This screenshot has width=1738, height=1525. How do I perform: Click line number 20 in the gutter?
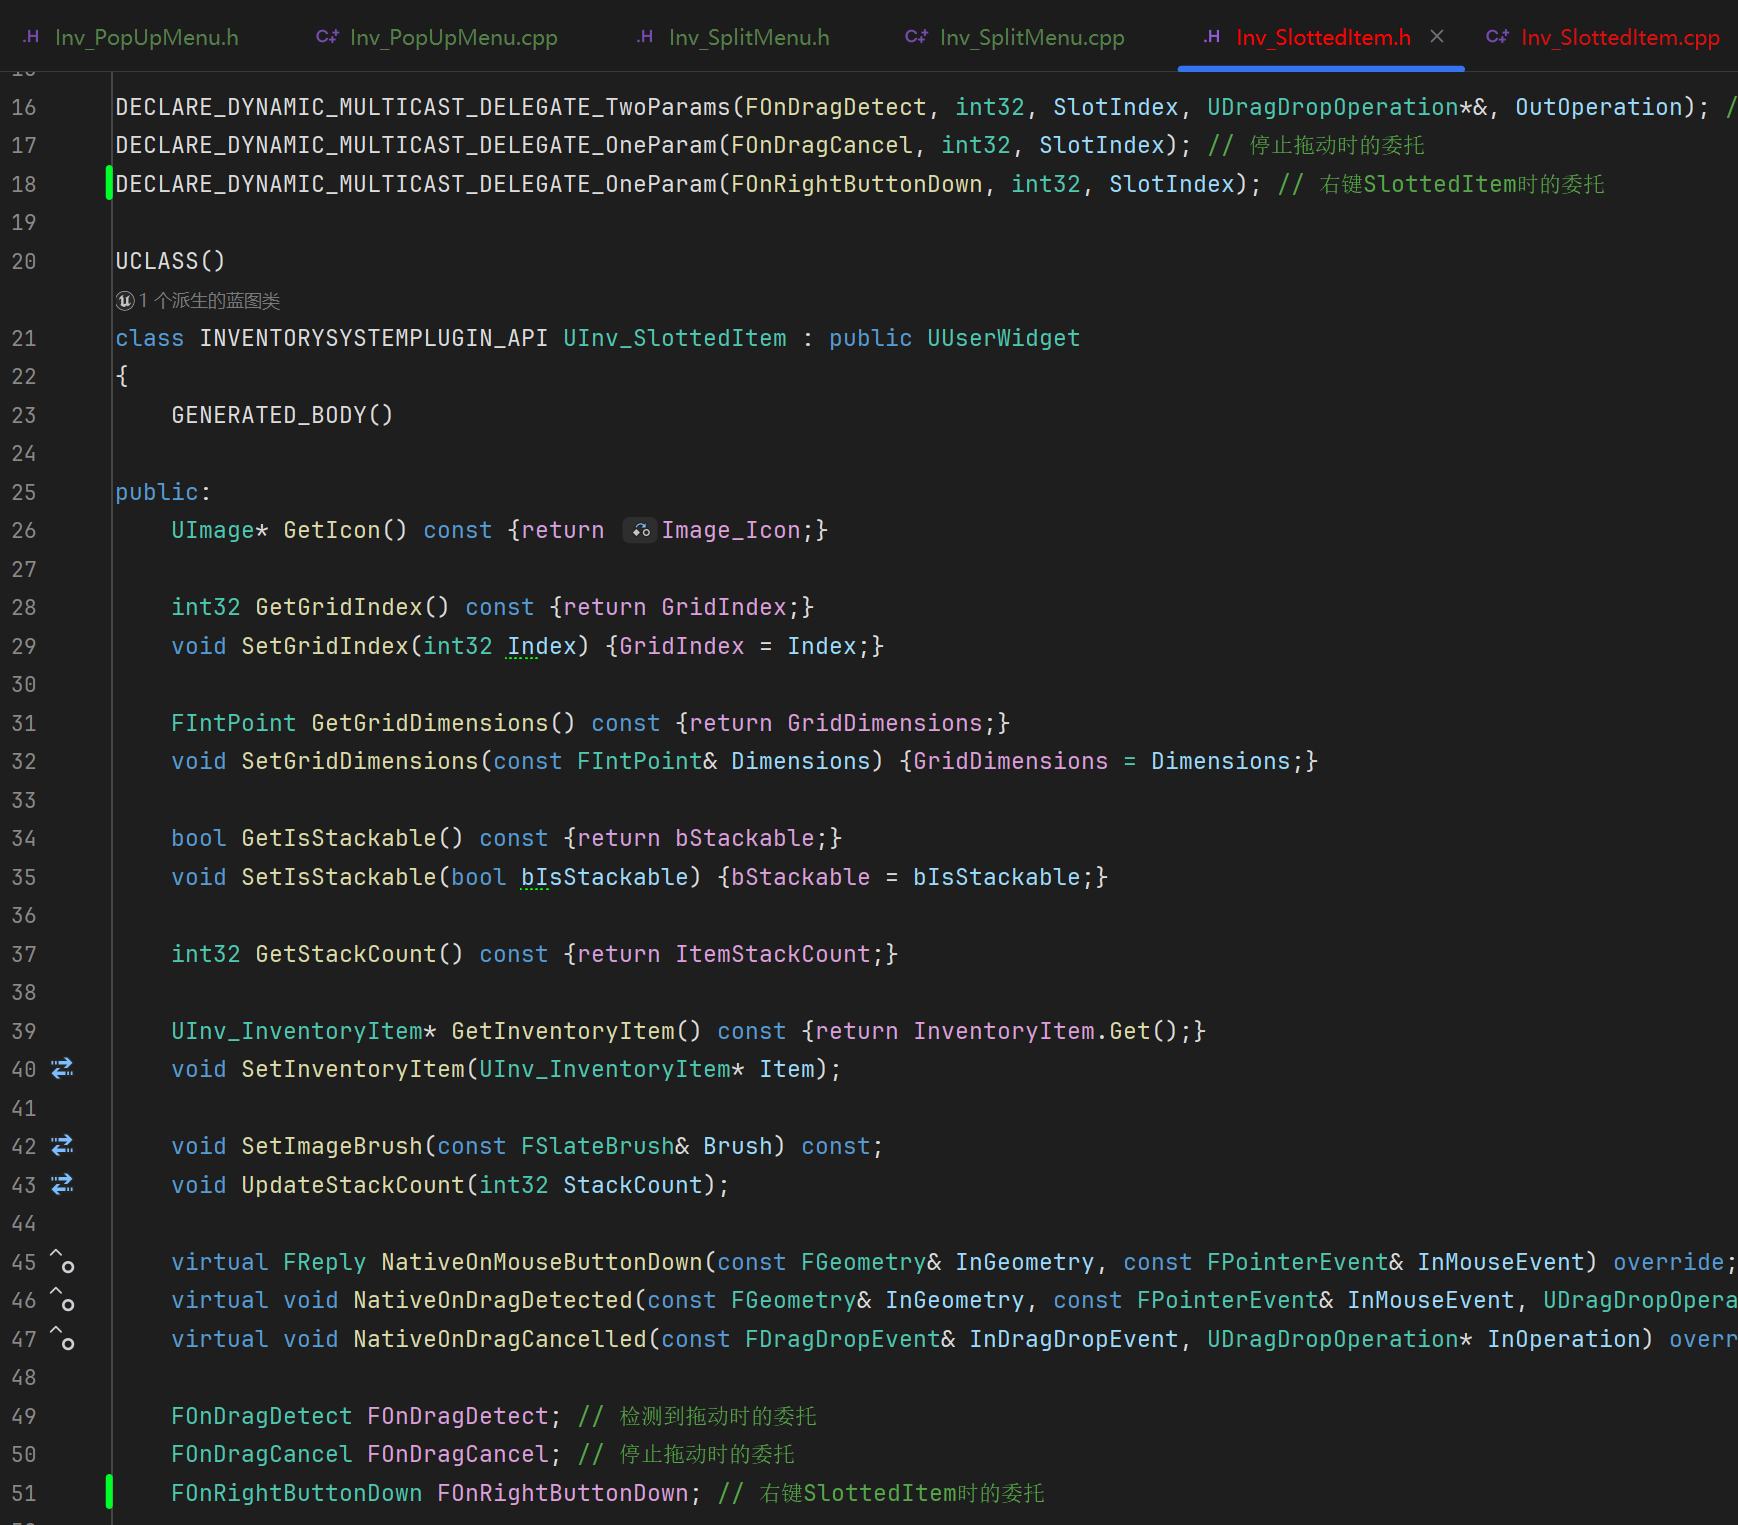coord(24,261)
